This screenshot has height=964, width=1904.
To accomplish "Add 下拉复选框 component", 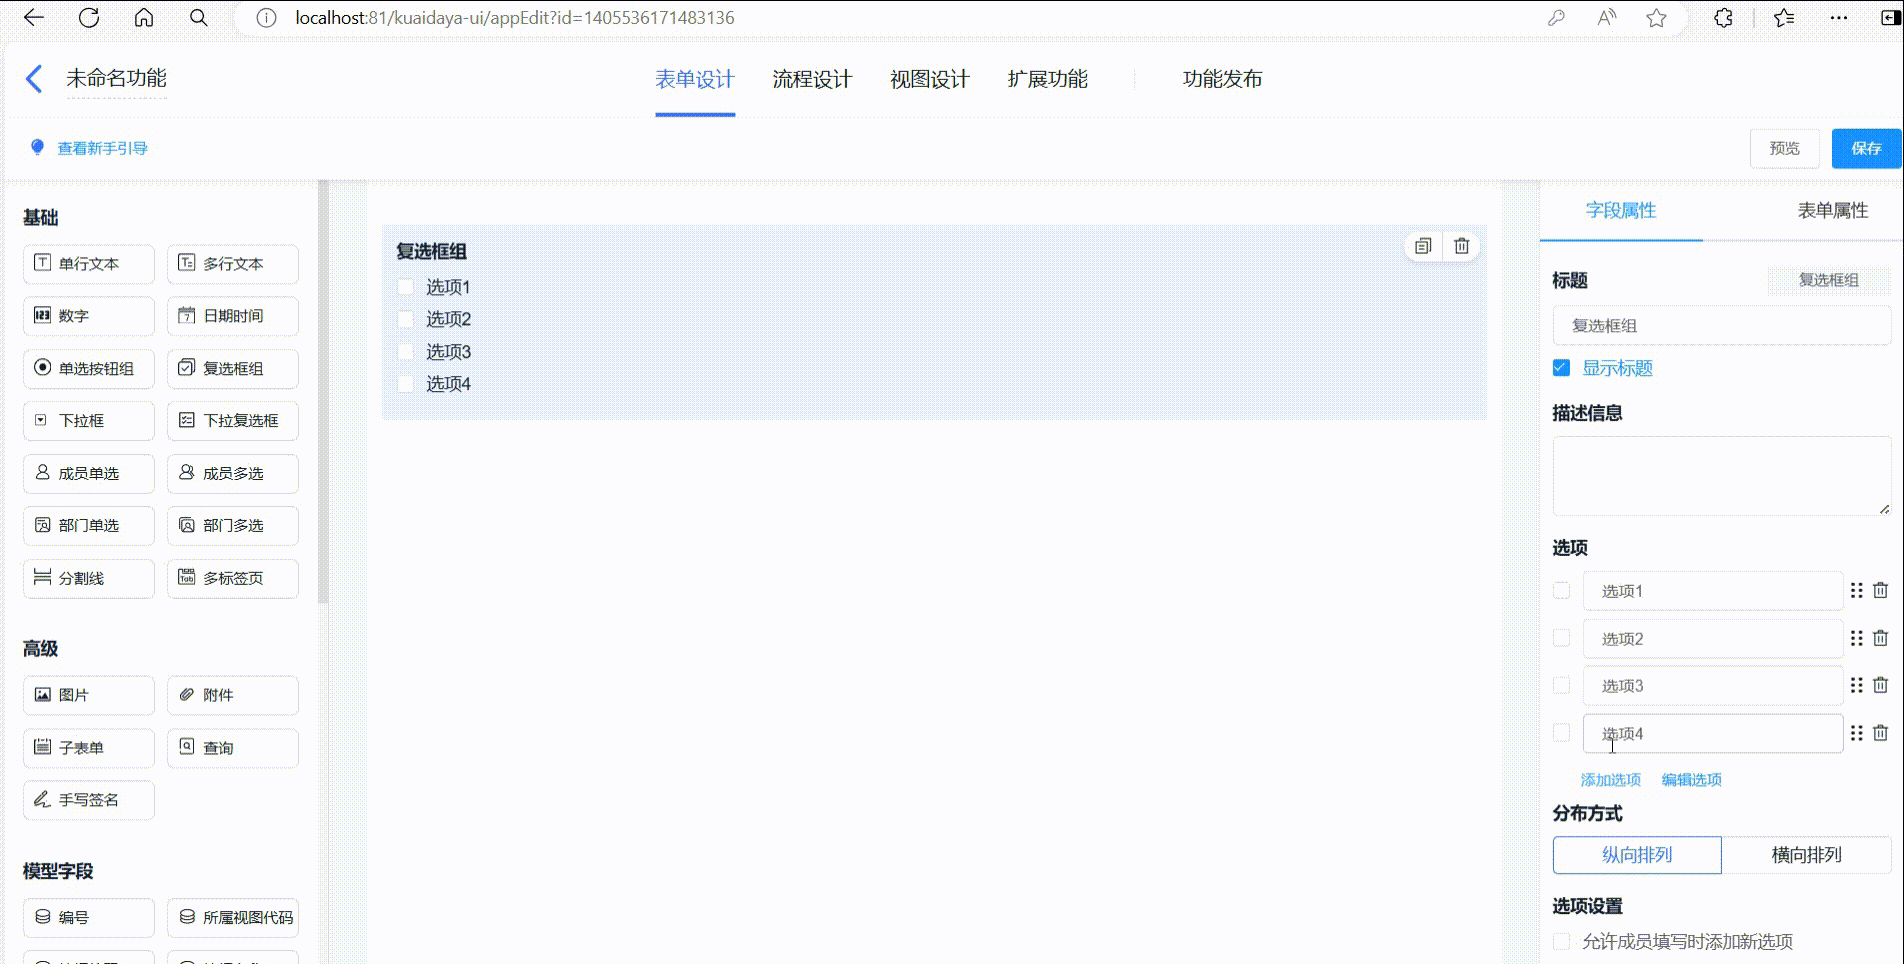I will (x=233, y=421).
